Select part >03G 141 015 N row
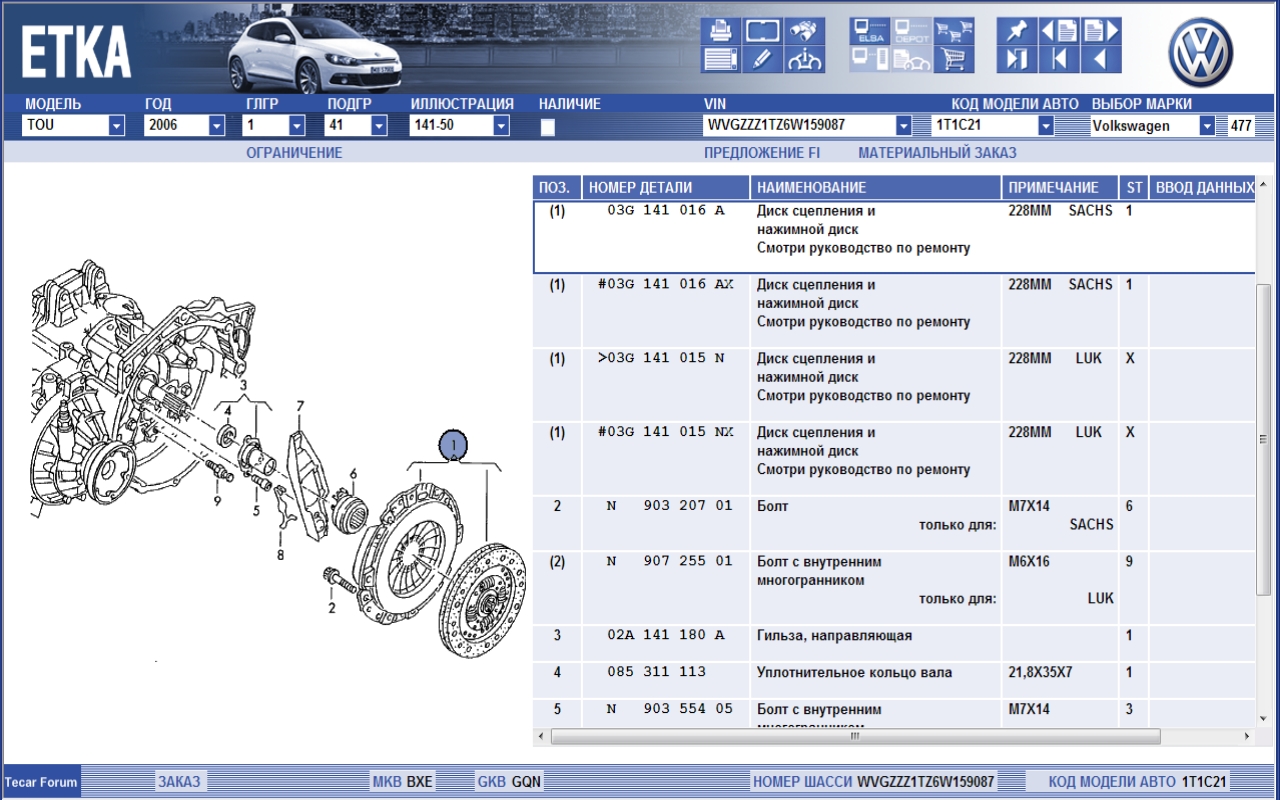The height and width of the screenshot is (800, 1280). pyautogui.click(x=894, y=384)
